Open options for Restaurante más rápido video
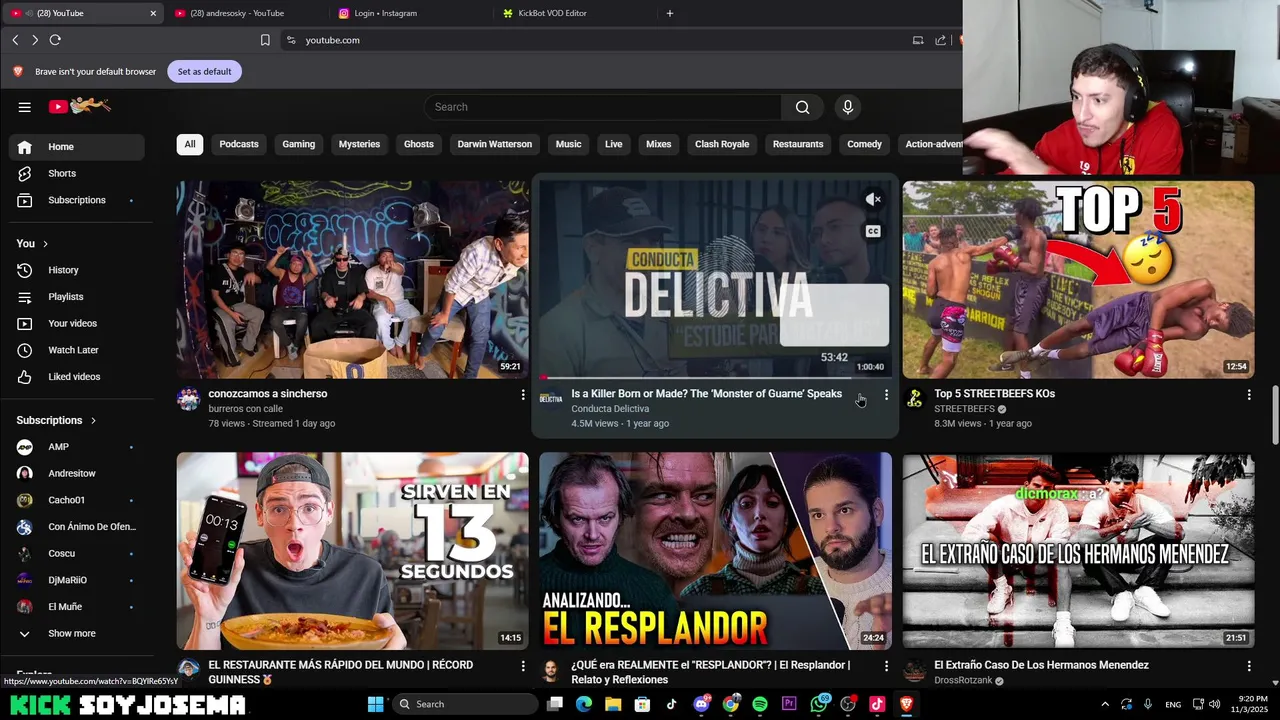 [x=522, y=665]
